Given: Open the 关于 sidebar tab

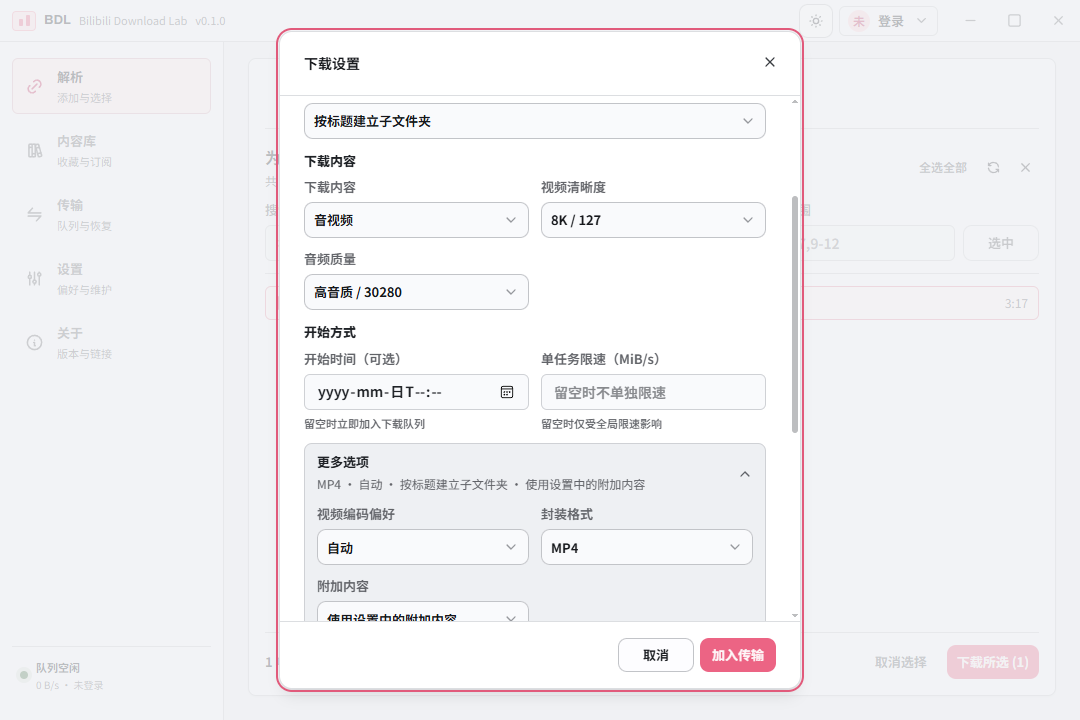Looking at the screenshot, I should click(112, 342).
